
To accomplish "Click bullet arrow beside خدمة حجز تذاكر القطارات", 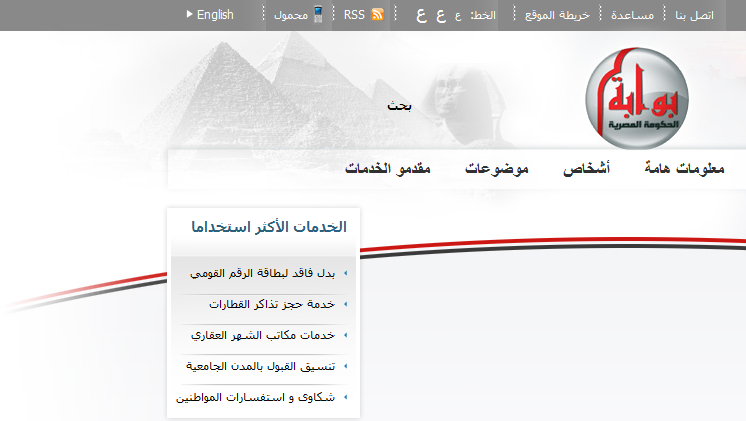I will tap(346, 303).
